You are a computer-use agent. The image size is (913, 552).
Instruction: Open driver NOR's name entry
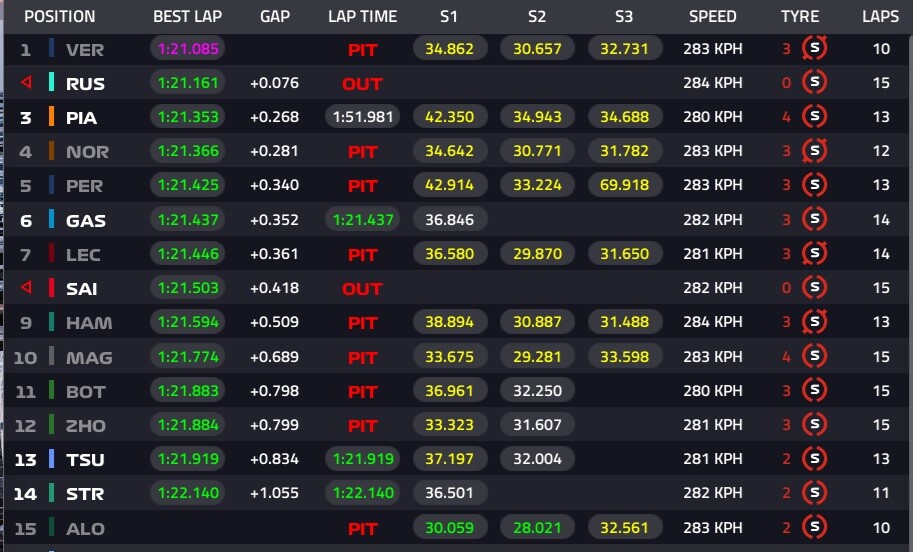point(87,152)
